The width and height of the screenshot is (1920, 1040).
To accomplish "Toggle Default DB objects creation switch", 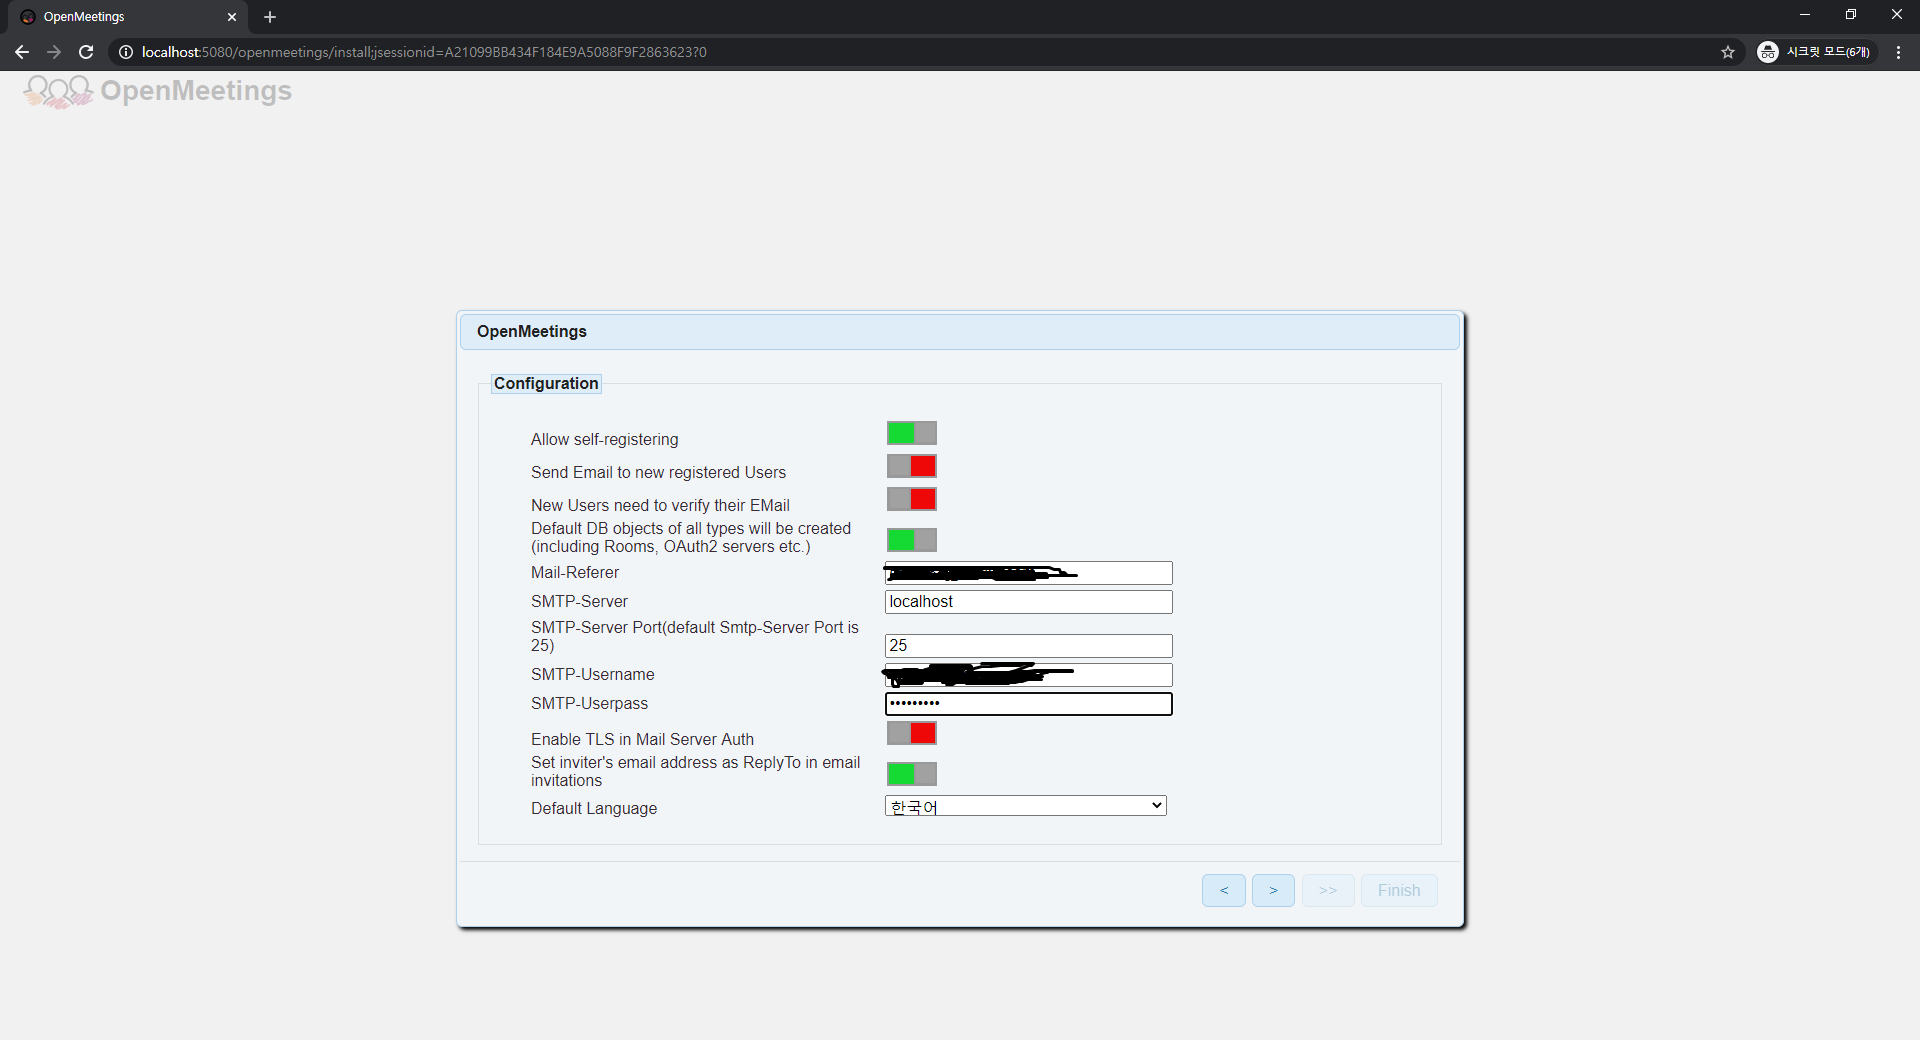I will tap(911, 540).
